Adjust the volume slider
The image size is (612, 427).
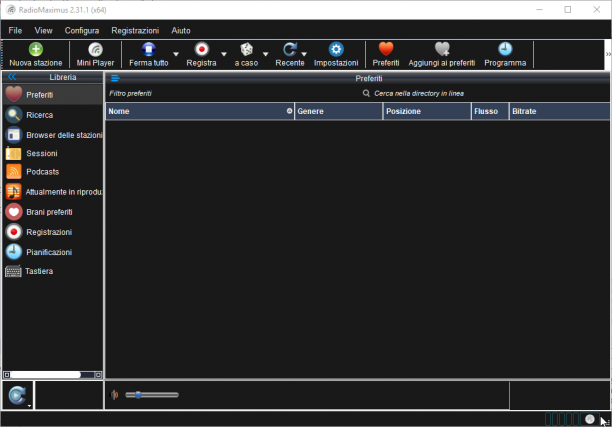152,395
